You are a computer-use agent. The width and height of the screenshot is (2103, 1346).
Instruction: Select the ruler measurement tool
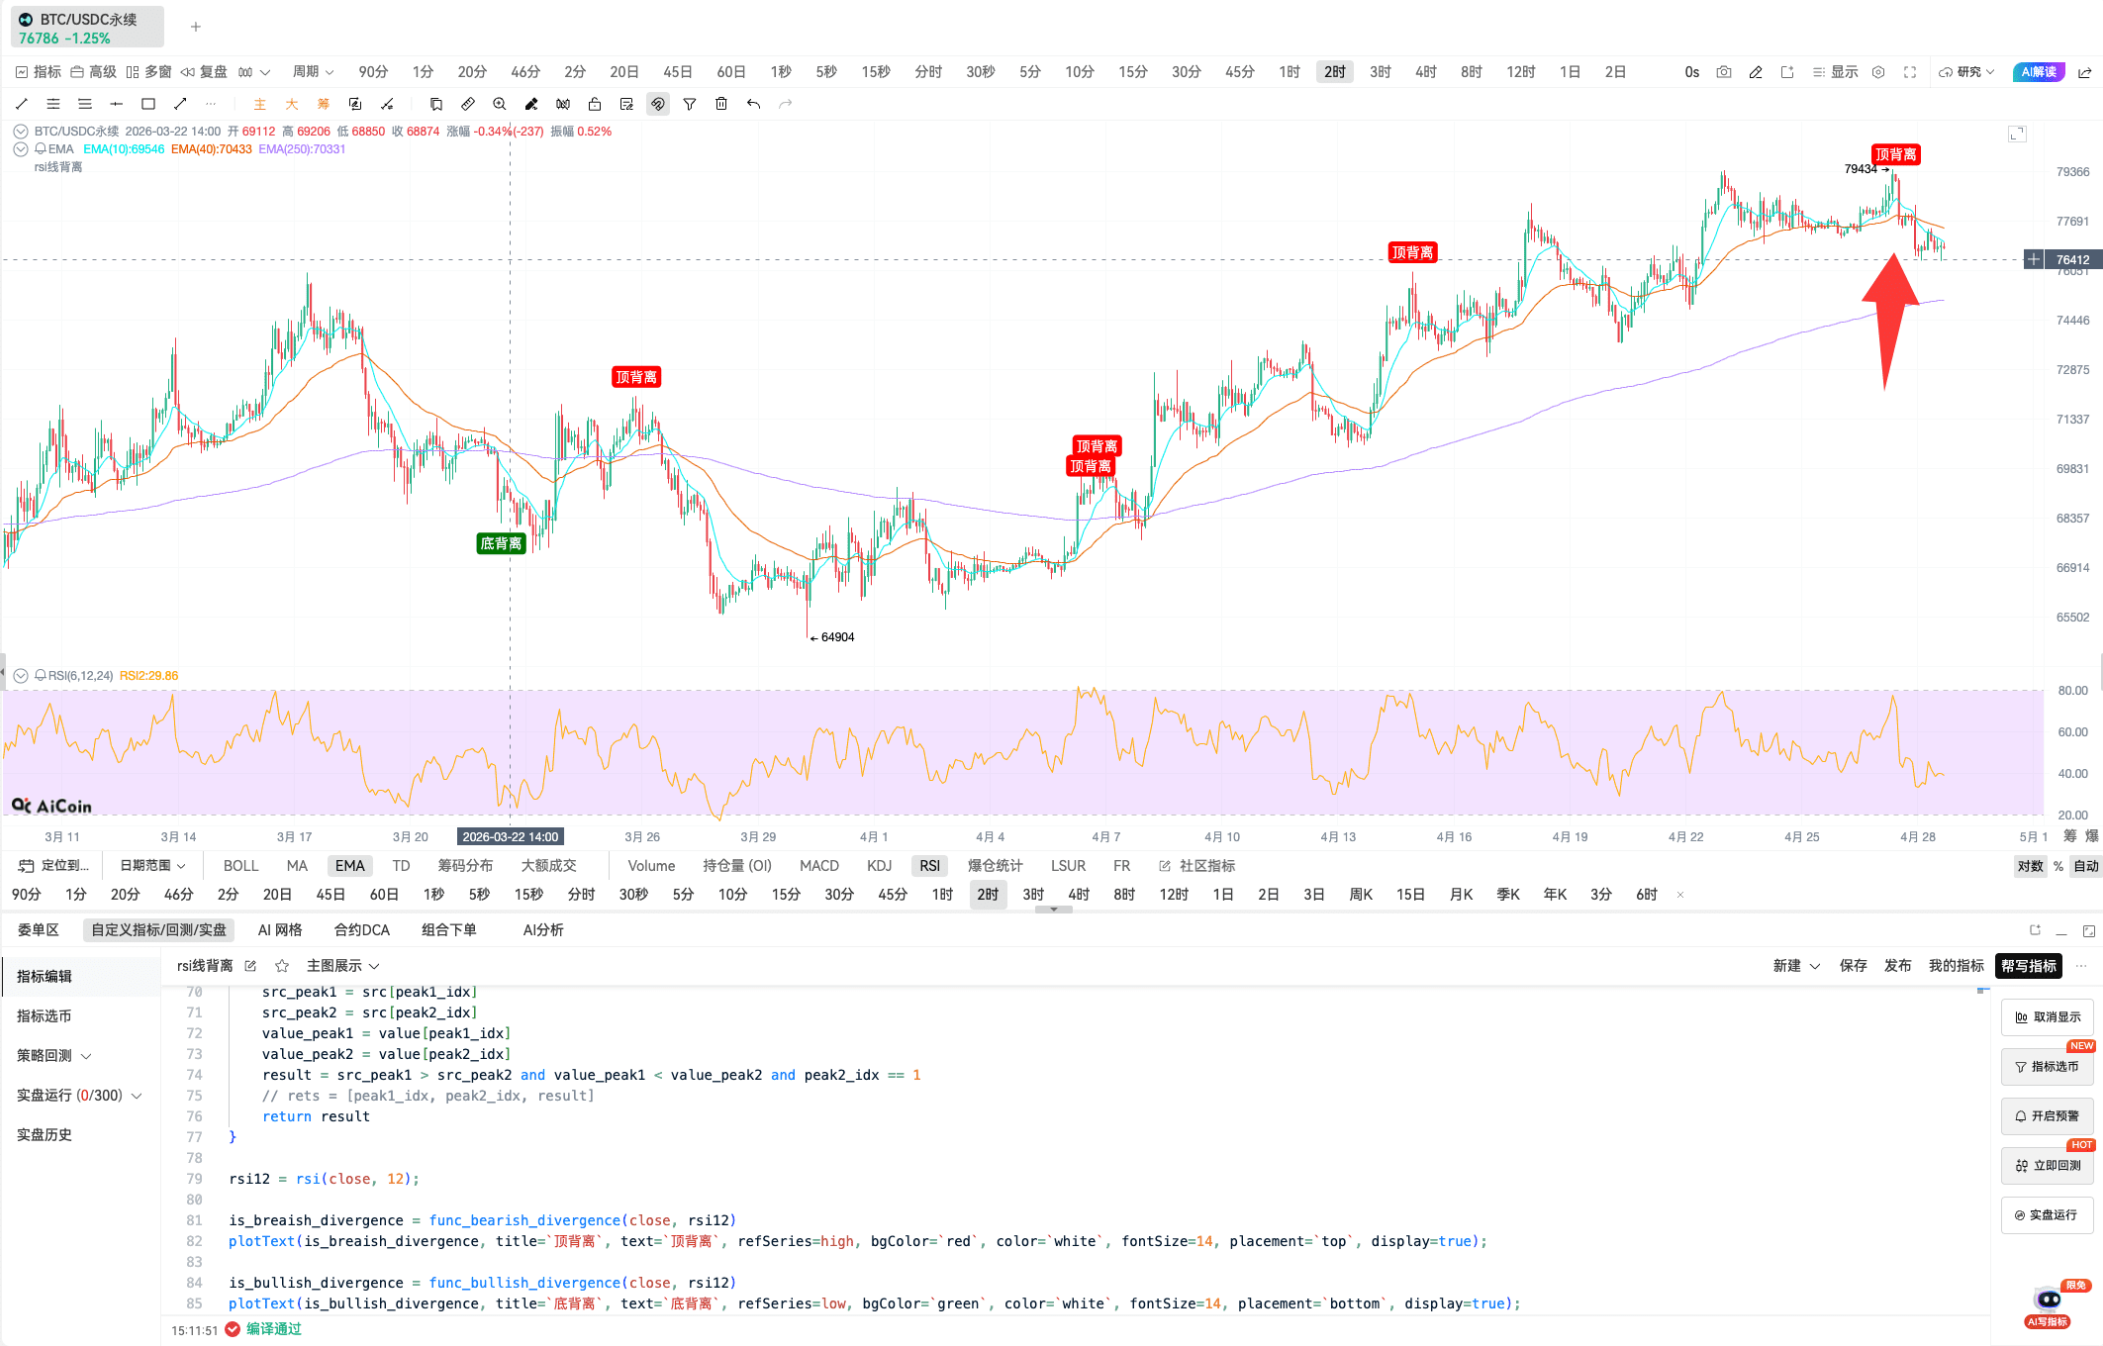tap(468, 104)
